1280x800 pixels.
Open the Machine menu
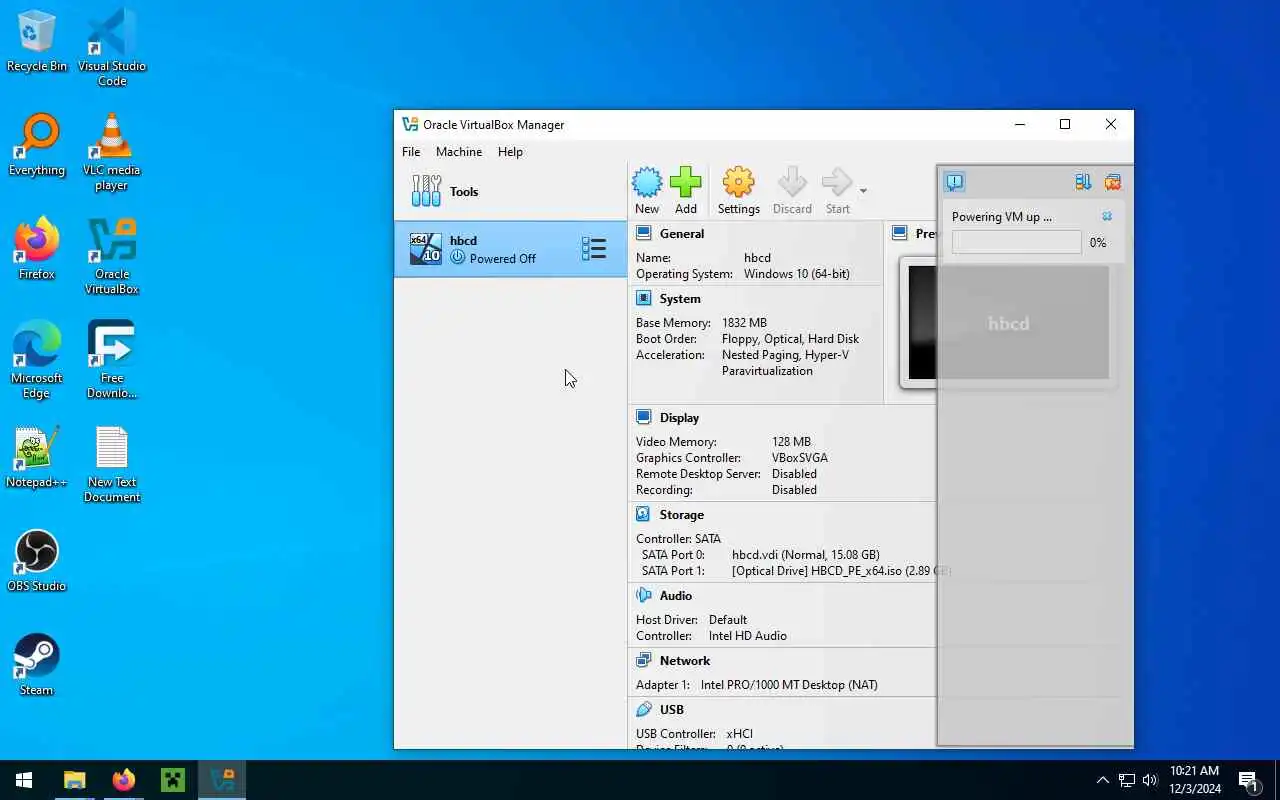pos(459,152)
